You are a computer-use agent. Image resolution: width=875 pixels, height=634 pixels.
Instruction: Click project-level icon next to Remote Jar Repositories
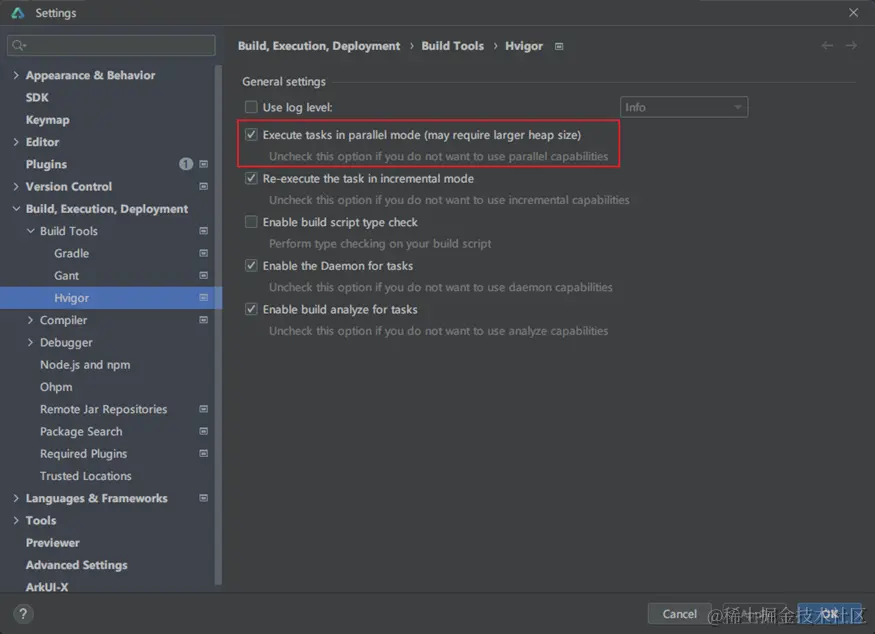coord(204,409)
